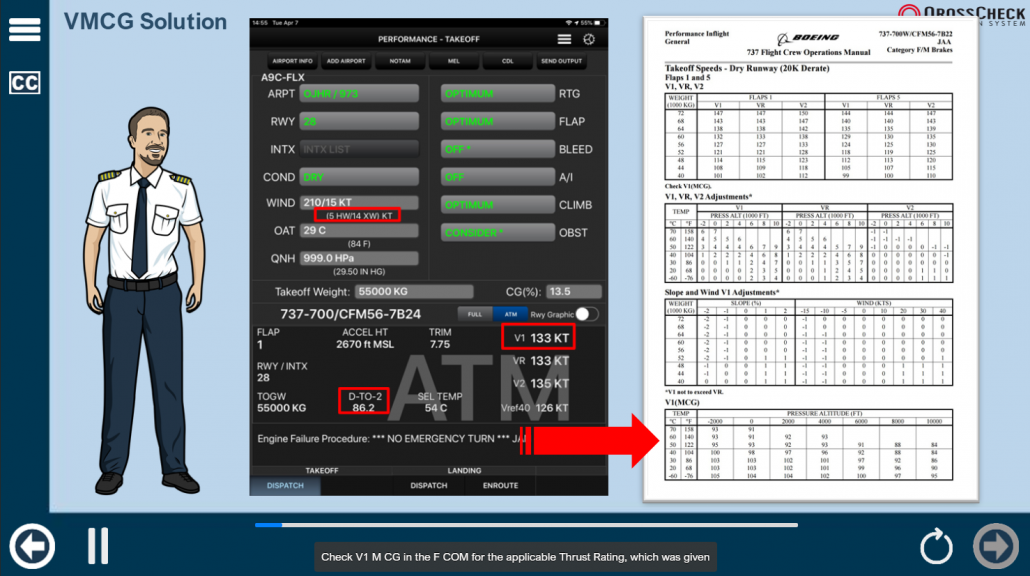The width and height of the screenshot is (1030, 576).
Task: Replay the slide with the circular arrow icon
Action: click(935, 546)
